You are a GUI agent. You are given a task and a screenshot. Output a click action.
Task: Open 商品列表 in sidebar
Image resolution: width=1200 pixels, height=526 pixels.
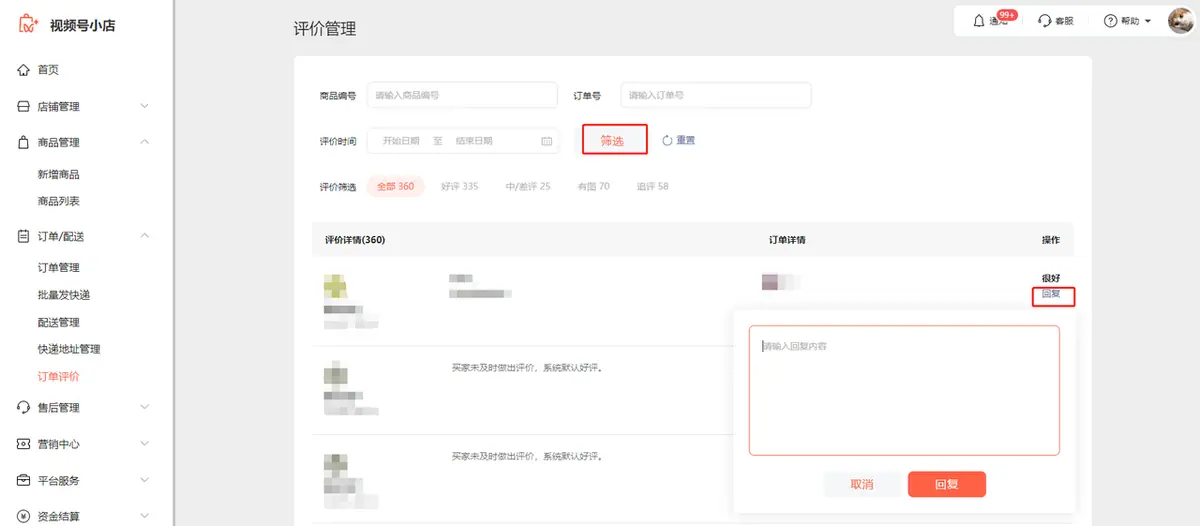[58, 201]
